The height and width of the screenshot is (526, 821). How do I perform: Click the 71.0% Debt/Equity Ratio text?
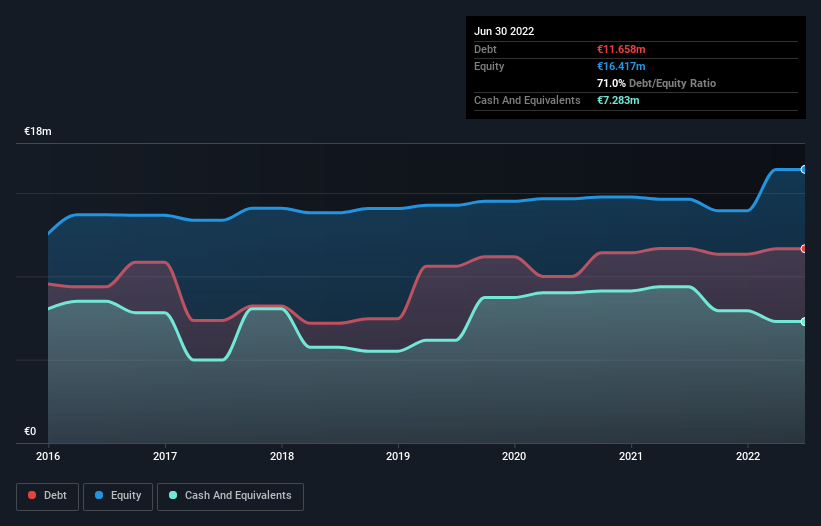[656, 83]
